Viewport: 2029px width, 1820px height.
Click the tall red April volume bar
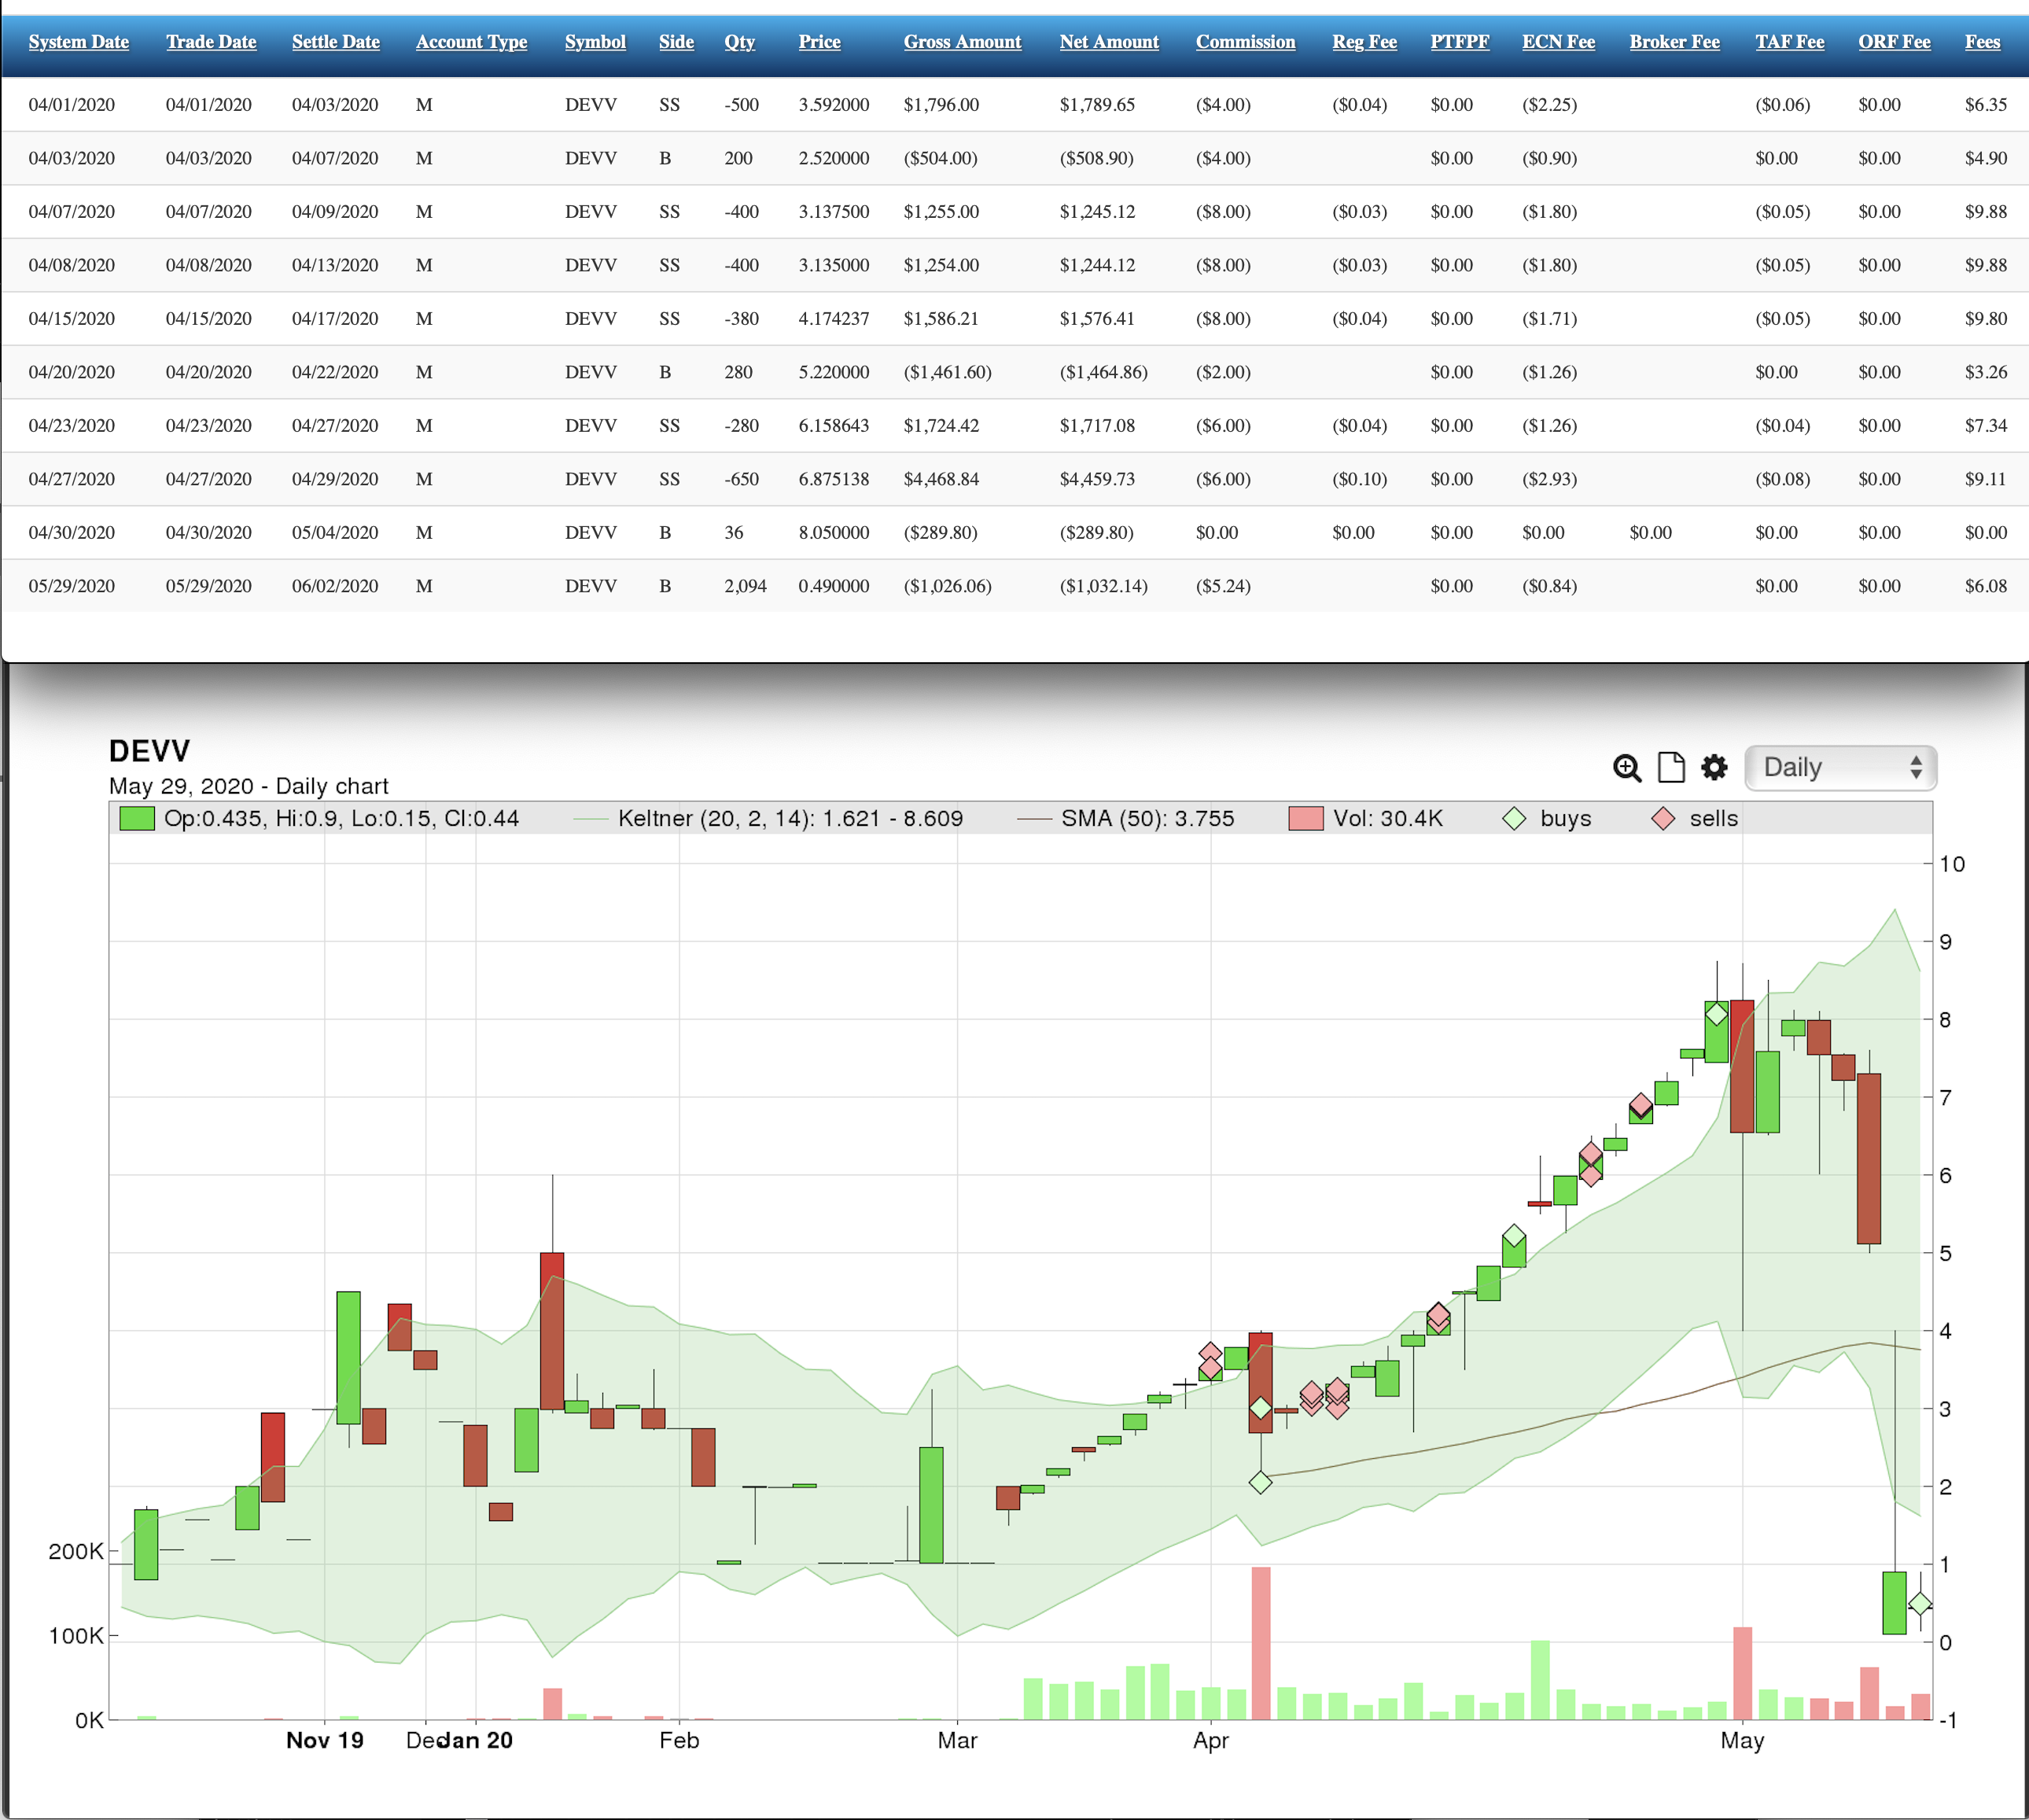click(1261, 1642)
